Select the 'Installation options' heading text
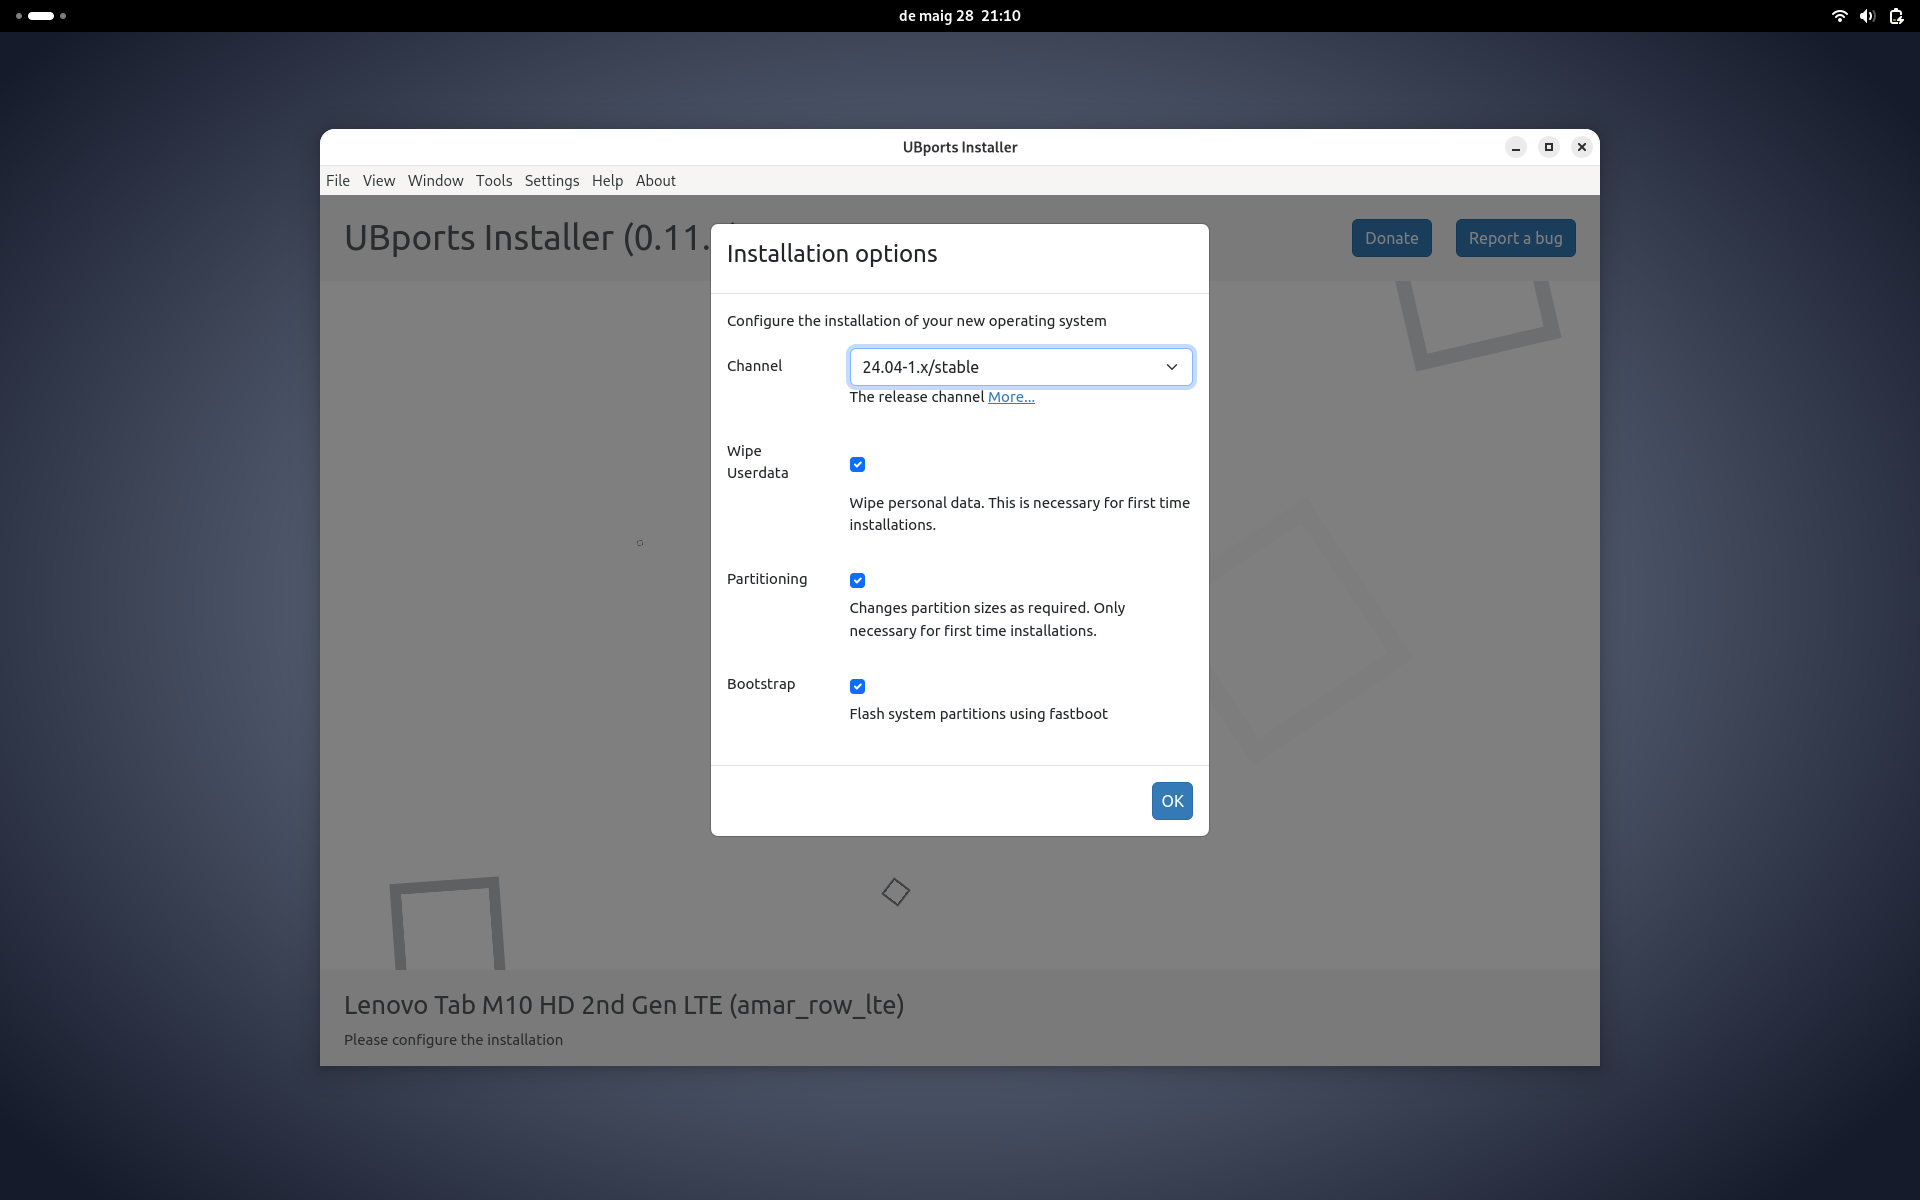1920x1200 pixels. click(832, 254)
